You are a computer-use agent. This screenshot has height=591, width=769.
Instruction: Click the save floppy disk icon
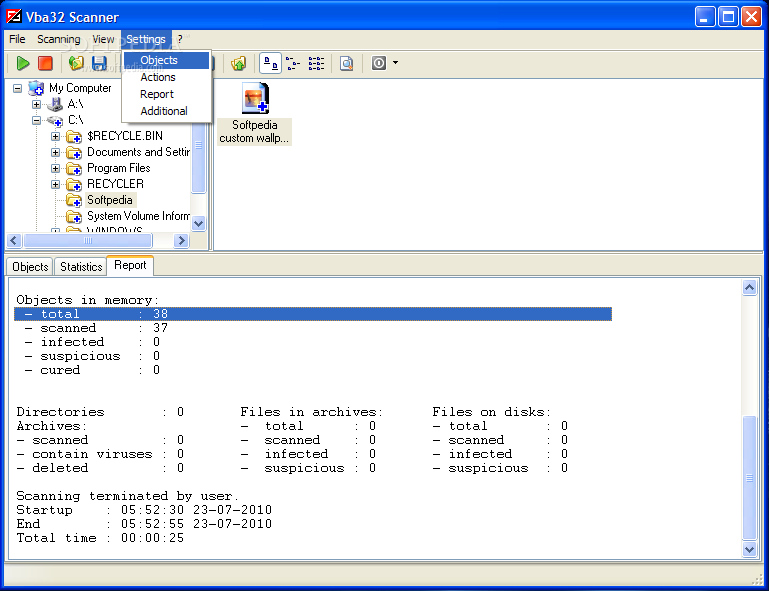(99, 63)
